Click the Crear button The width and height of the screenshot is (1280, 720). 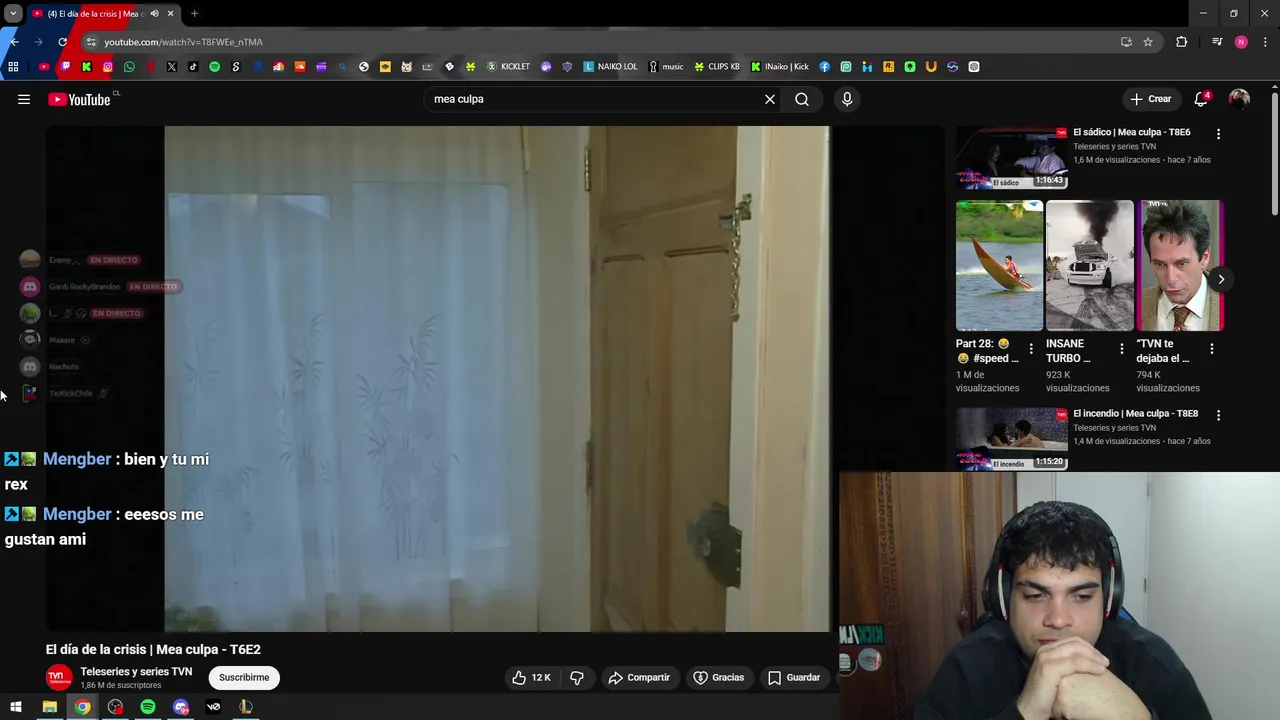point(1150,99)
